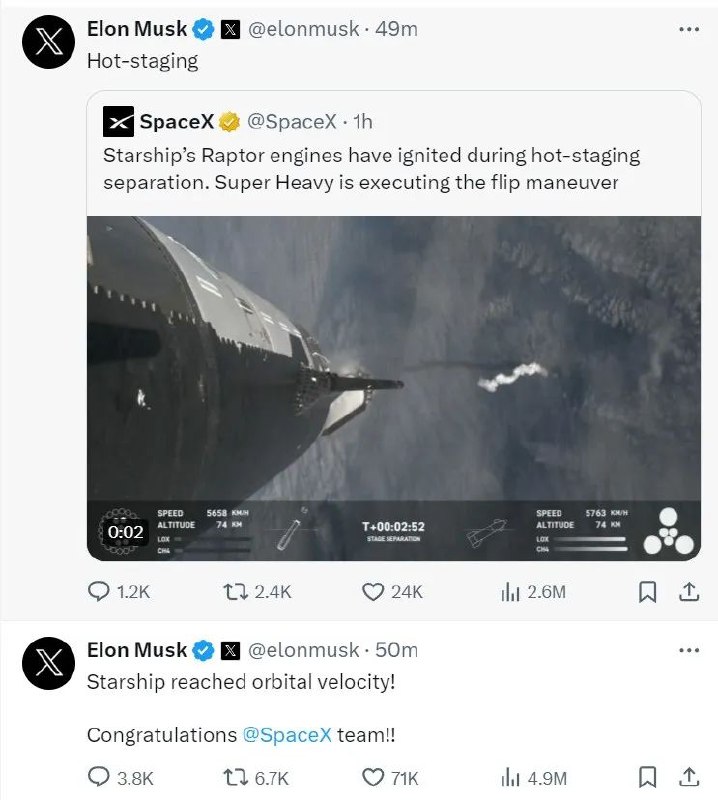718x800 pixels.
Task: Reply to the orbital velocity tweet
Action: [x=99, y=777]
